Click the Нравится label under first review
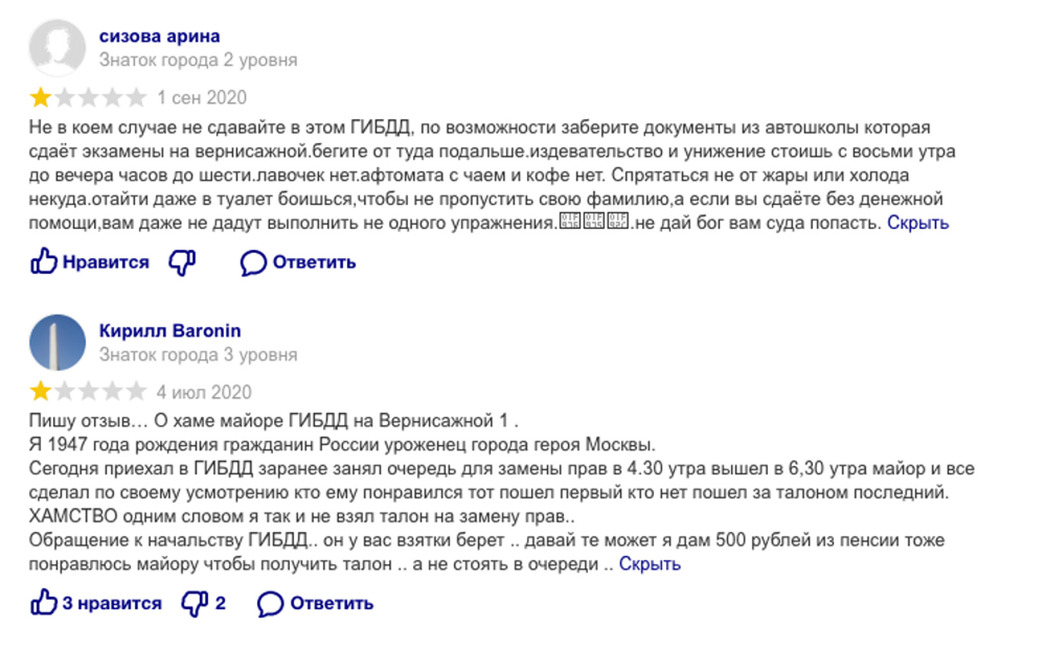Viewport: 1046px width, 650px height. 105,263
